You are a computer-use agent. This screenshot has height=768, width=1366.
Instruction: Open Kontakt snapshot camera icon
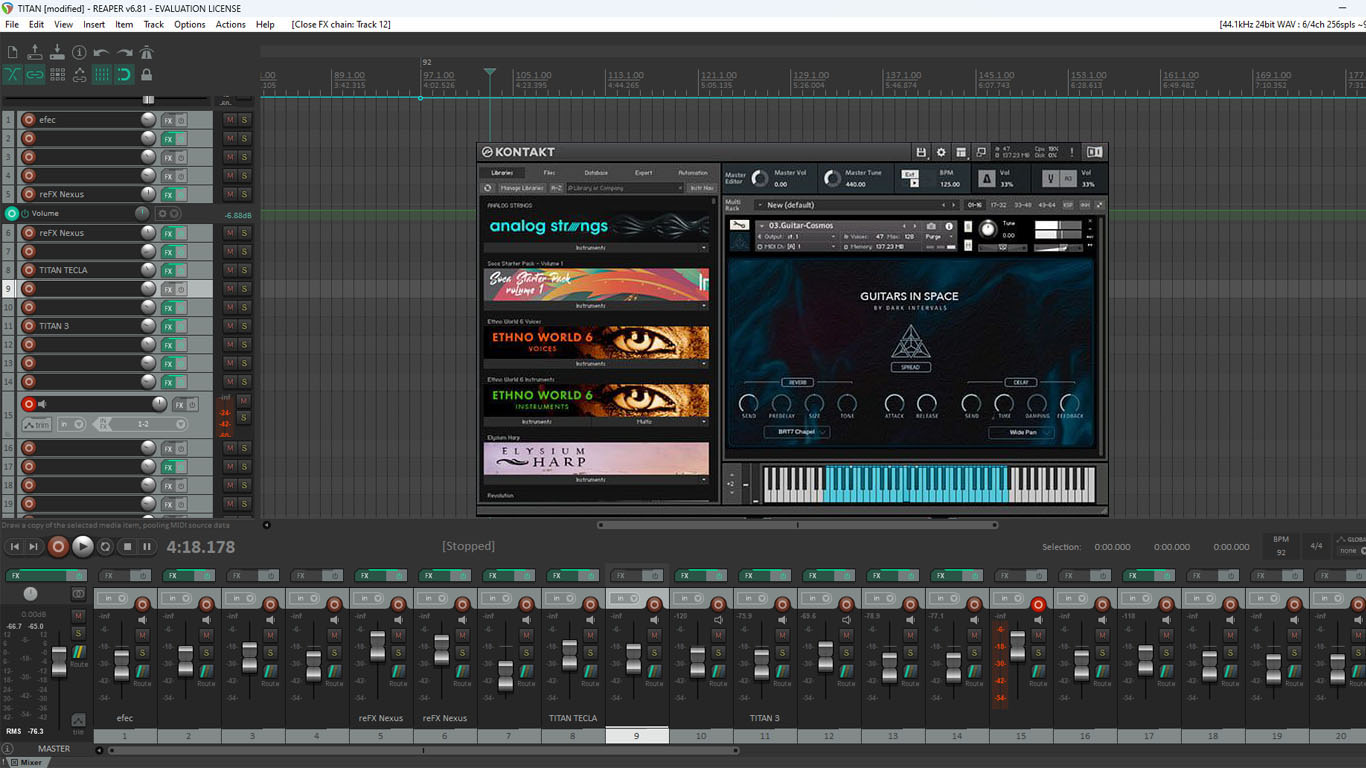[931, 226]
